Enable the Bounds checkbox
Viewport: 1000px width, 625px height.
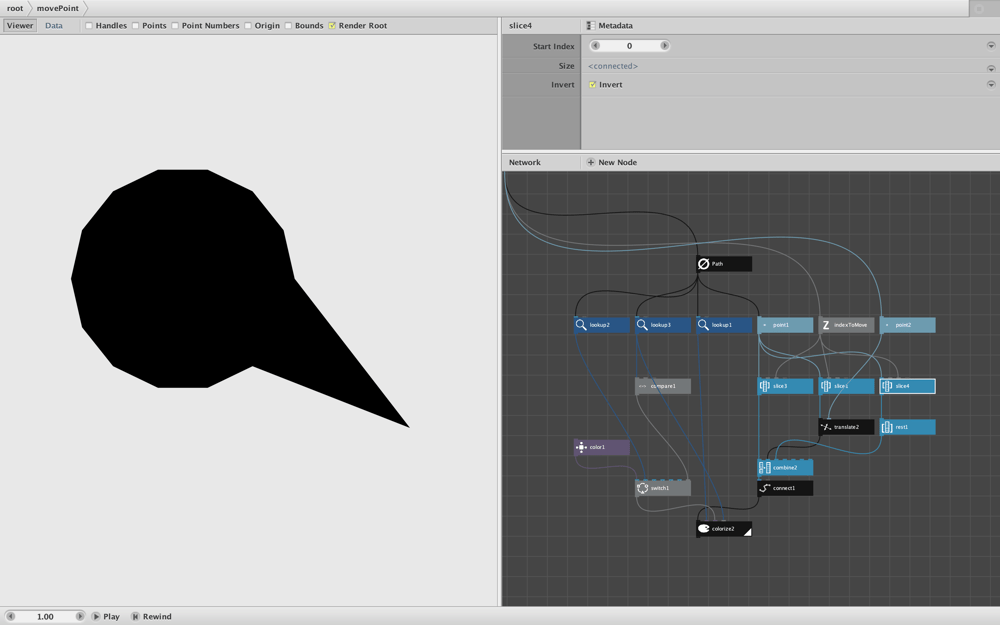tap(288, 26)
